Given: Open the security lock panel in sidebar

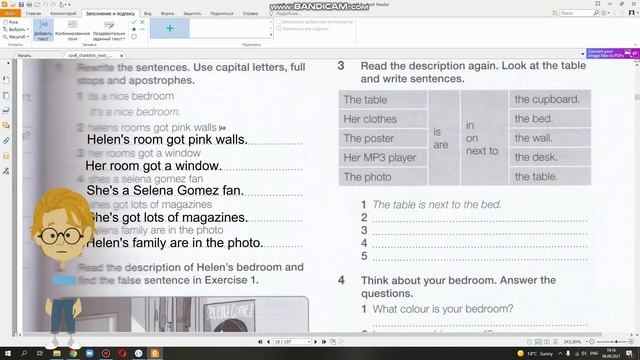Looking at the screenshot, I should (6, 156).
